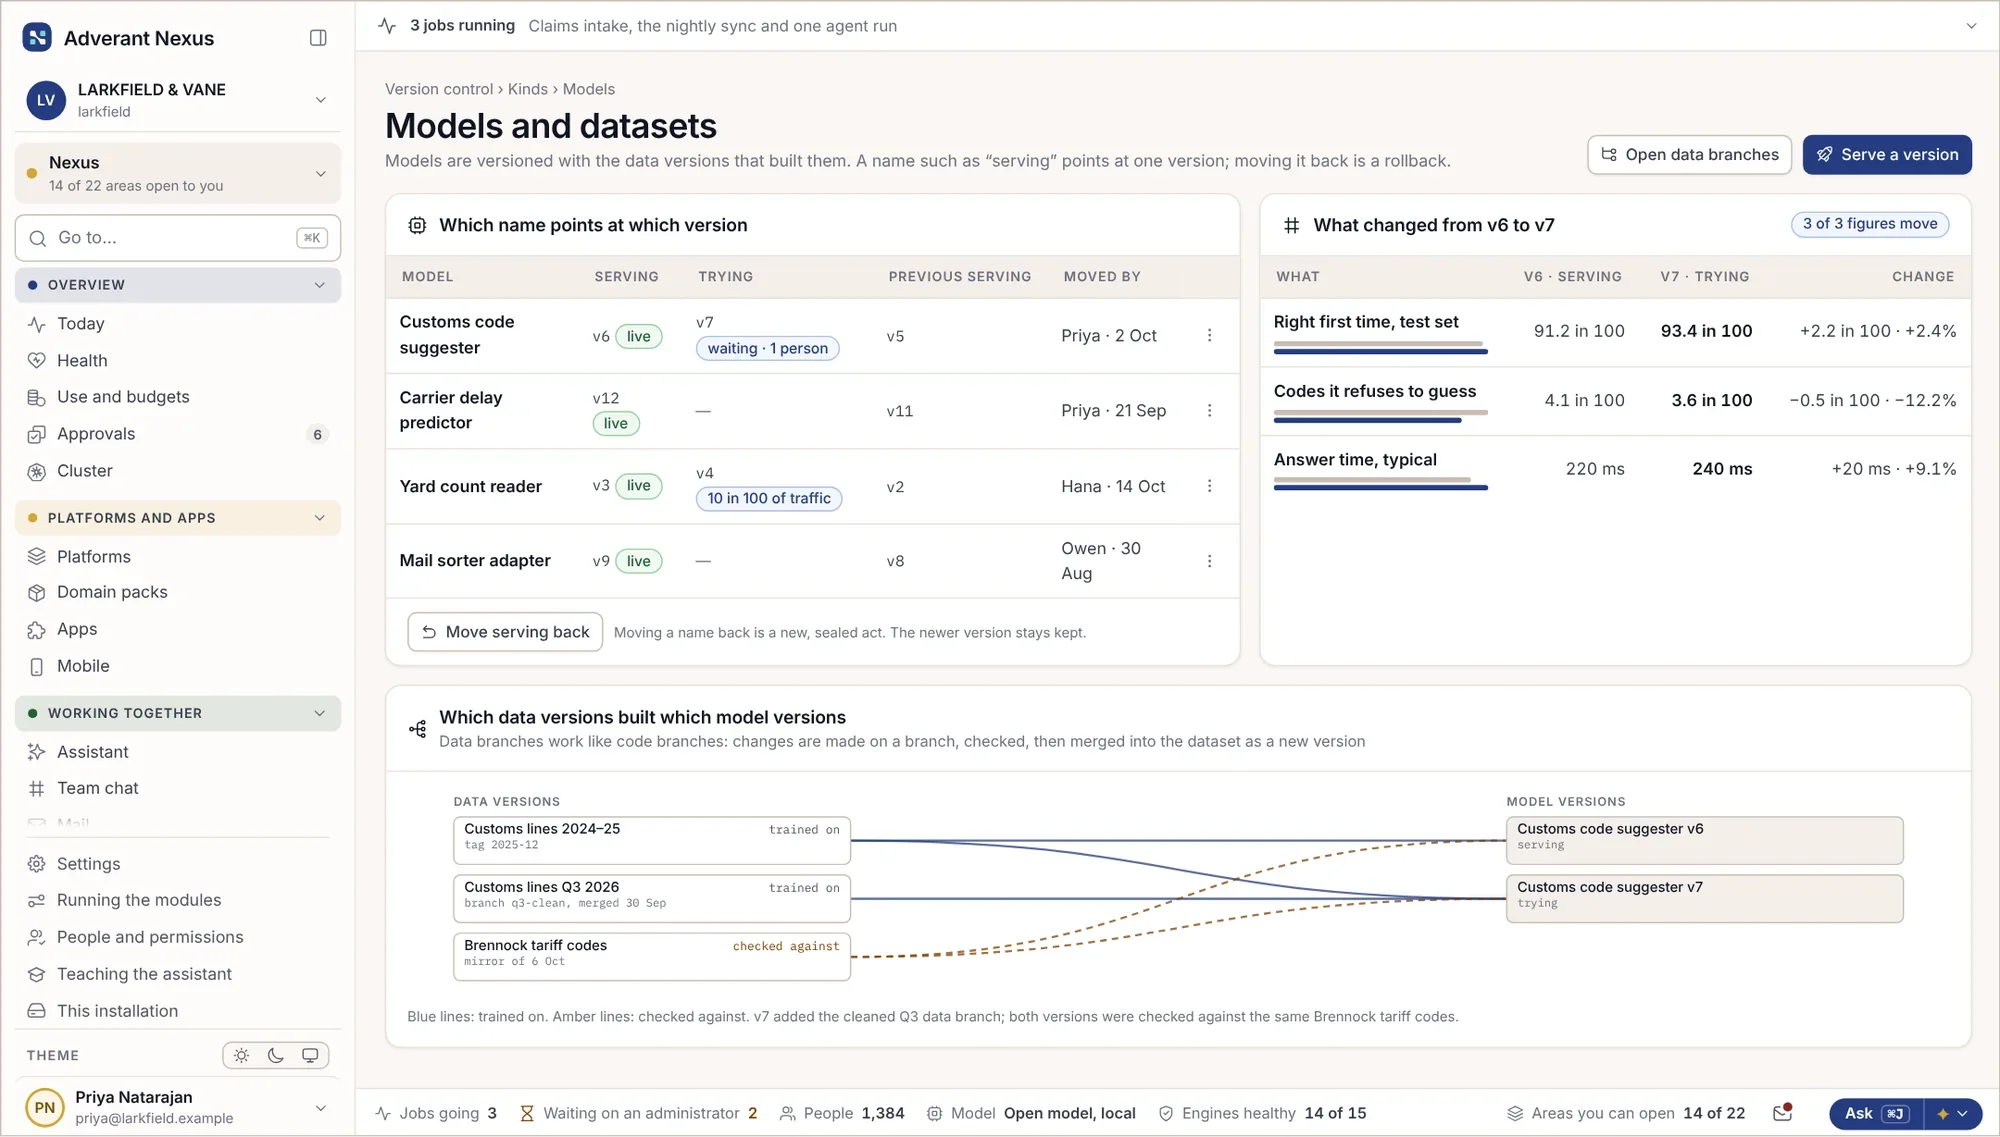Click the Ask assistant button
The height and width of the screenshot is (1137, 2000).
pyautogui.click(x=1876, y=1113)
